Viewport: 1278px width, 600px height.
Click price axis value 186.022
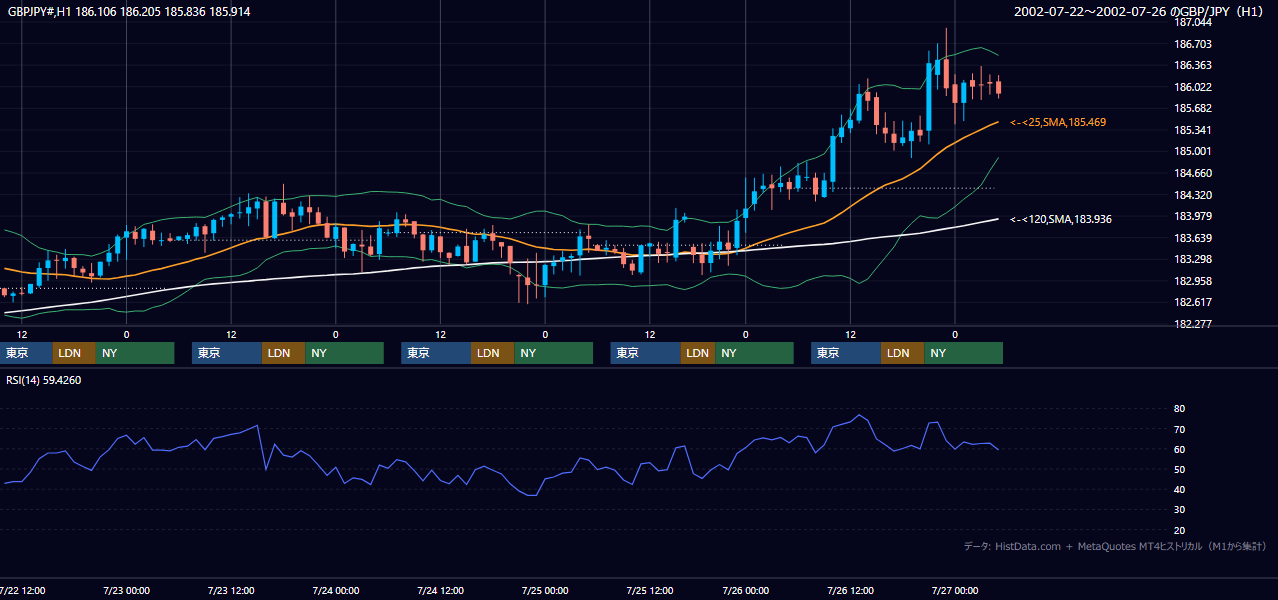coord(1193,87)
